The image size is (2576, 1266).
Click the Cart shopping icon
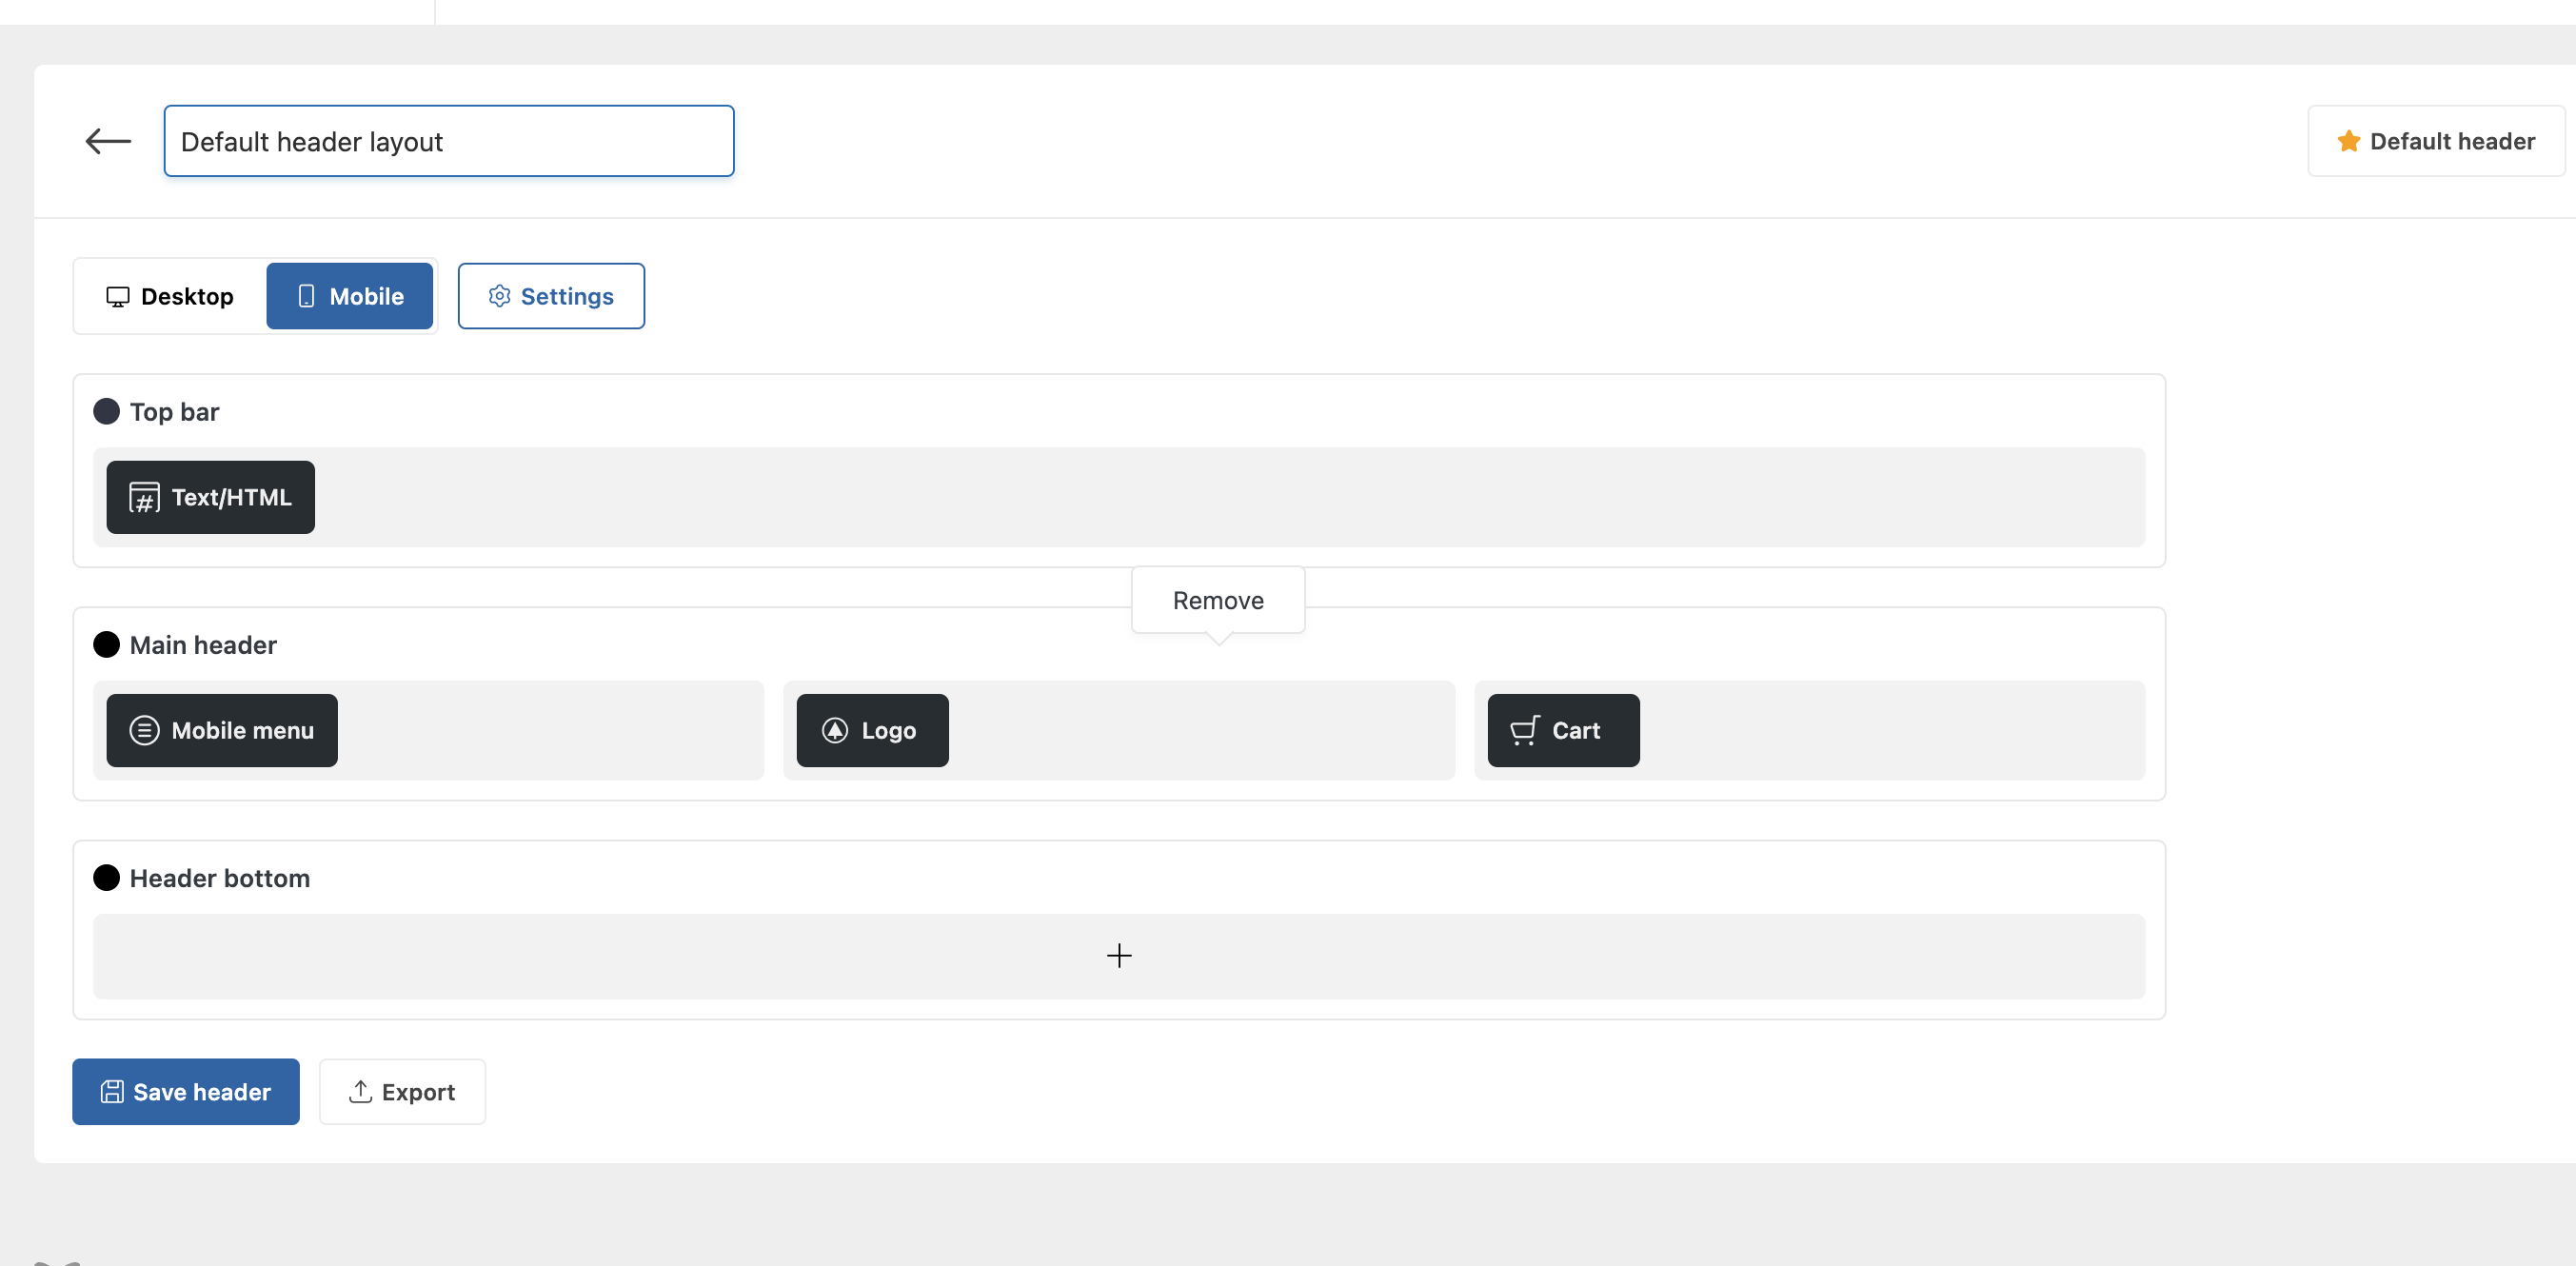(1524, 731)
